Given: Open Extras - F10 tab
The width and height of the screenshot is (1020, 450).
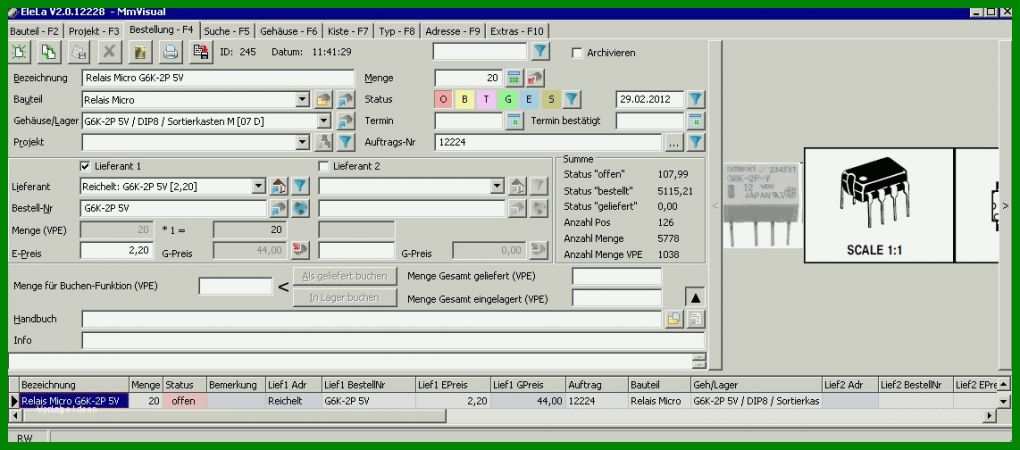Looking at the screenshot, I should click(517, 31).
